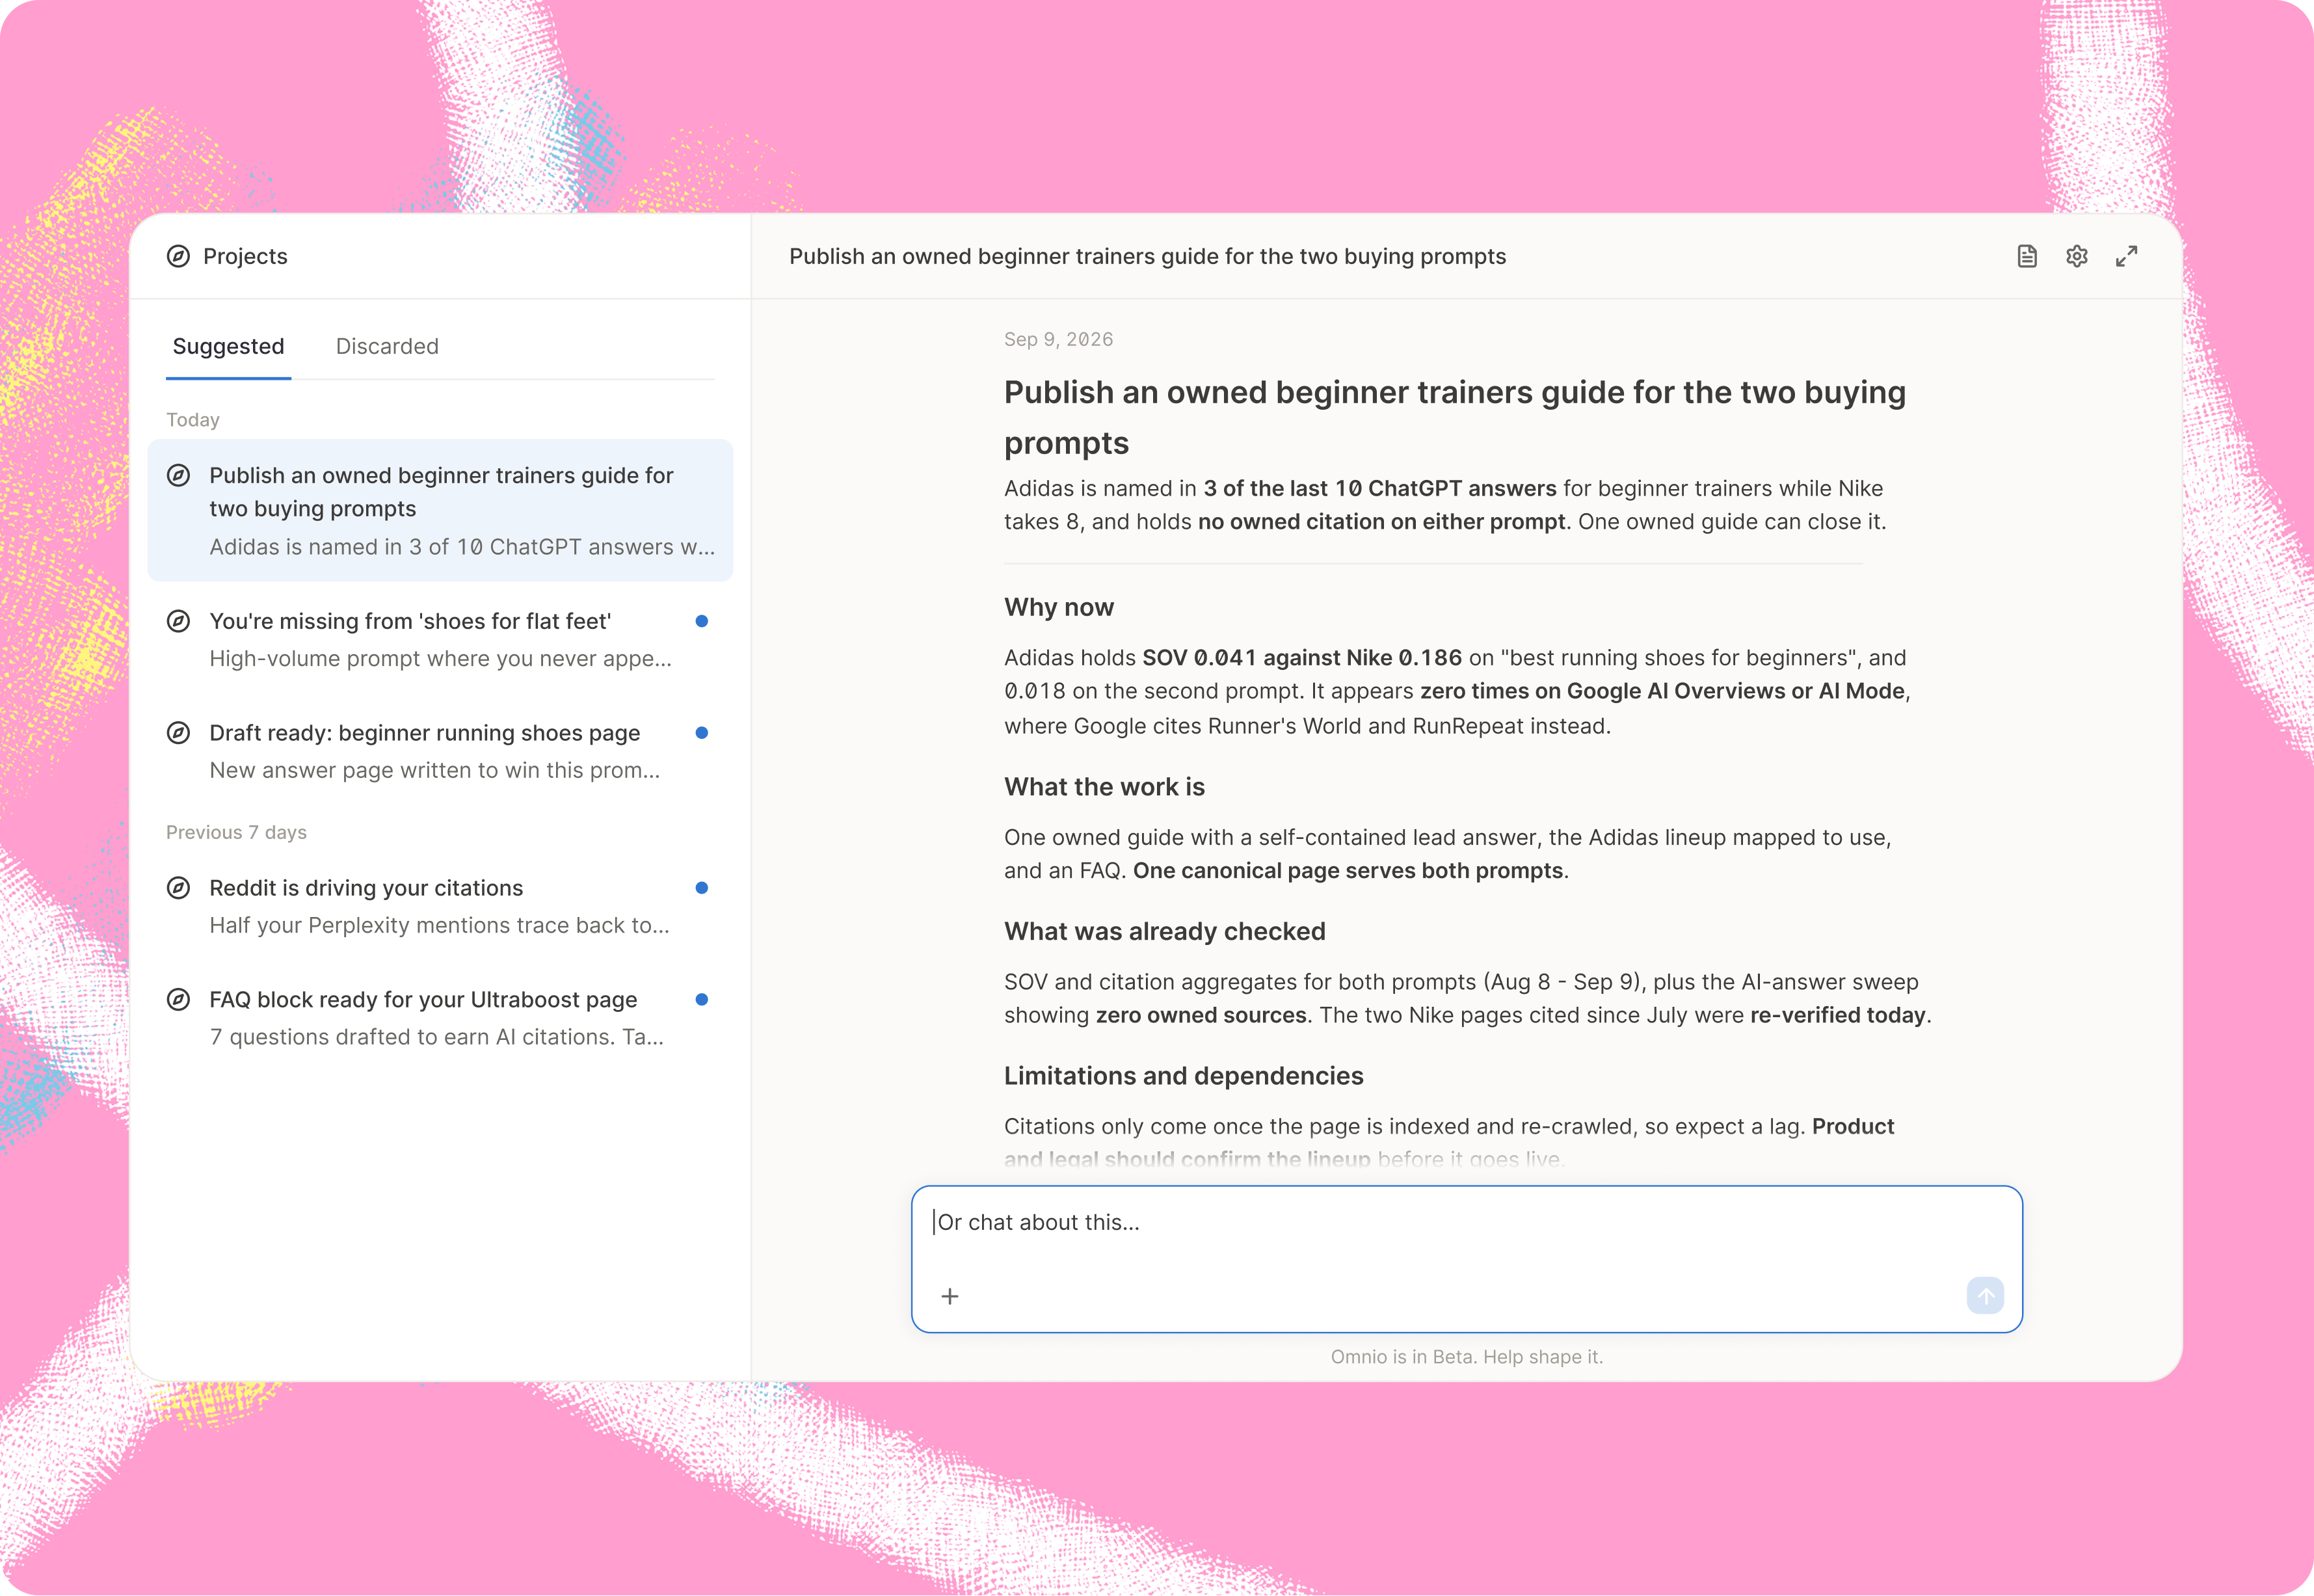This screenshot has width=2314, height=1596.
Task: Click 'New answer page written to win' preview
Action: pyautogui.click(x=434, y=770)
